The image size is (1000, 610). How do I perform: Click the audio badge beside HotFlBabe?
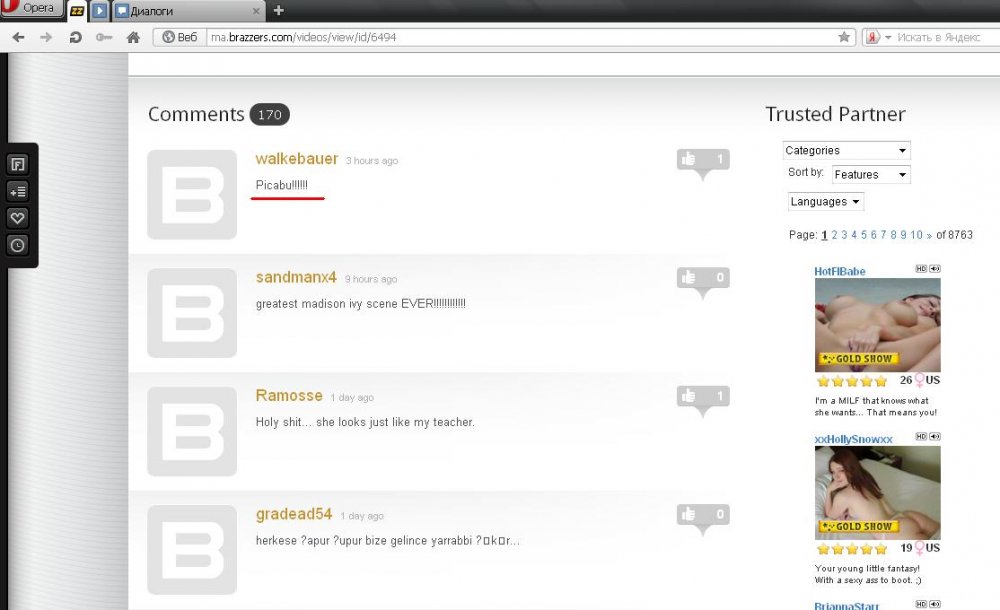934,269
